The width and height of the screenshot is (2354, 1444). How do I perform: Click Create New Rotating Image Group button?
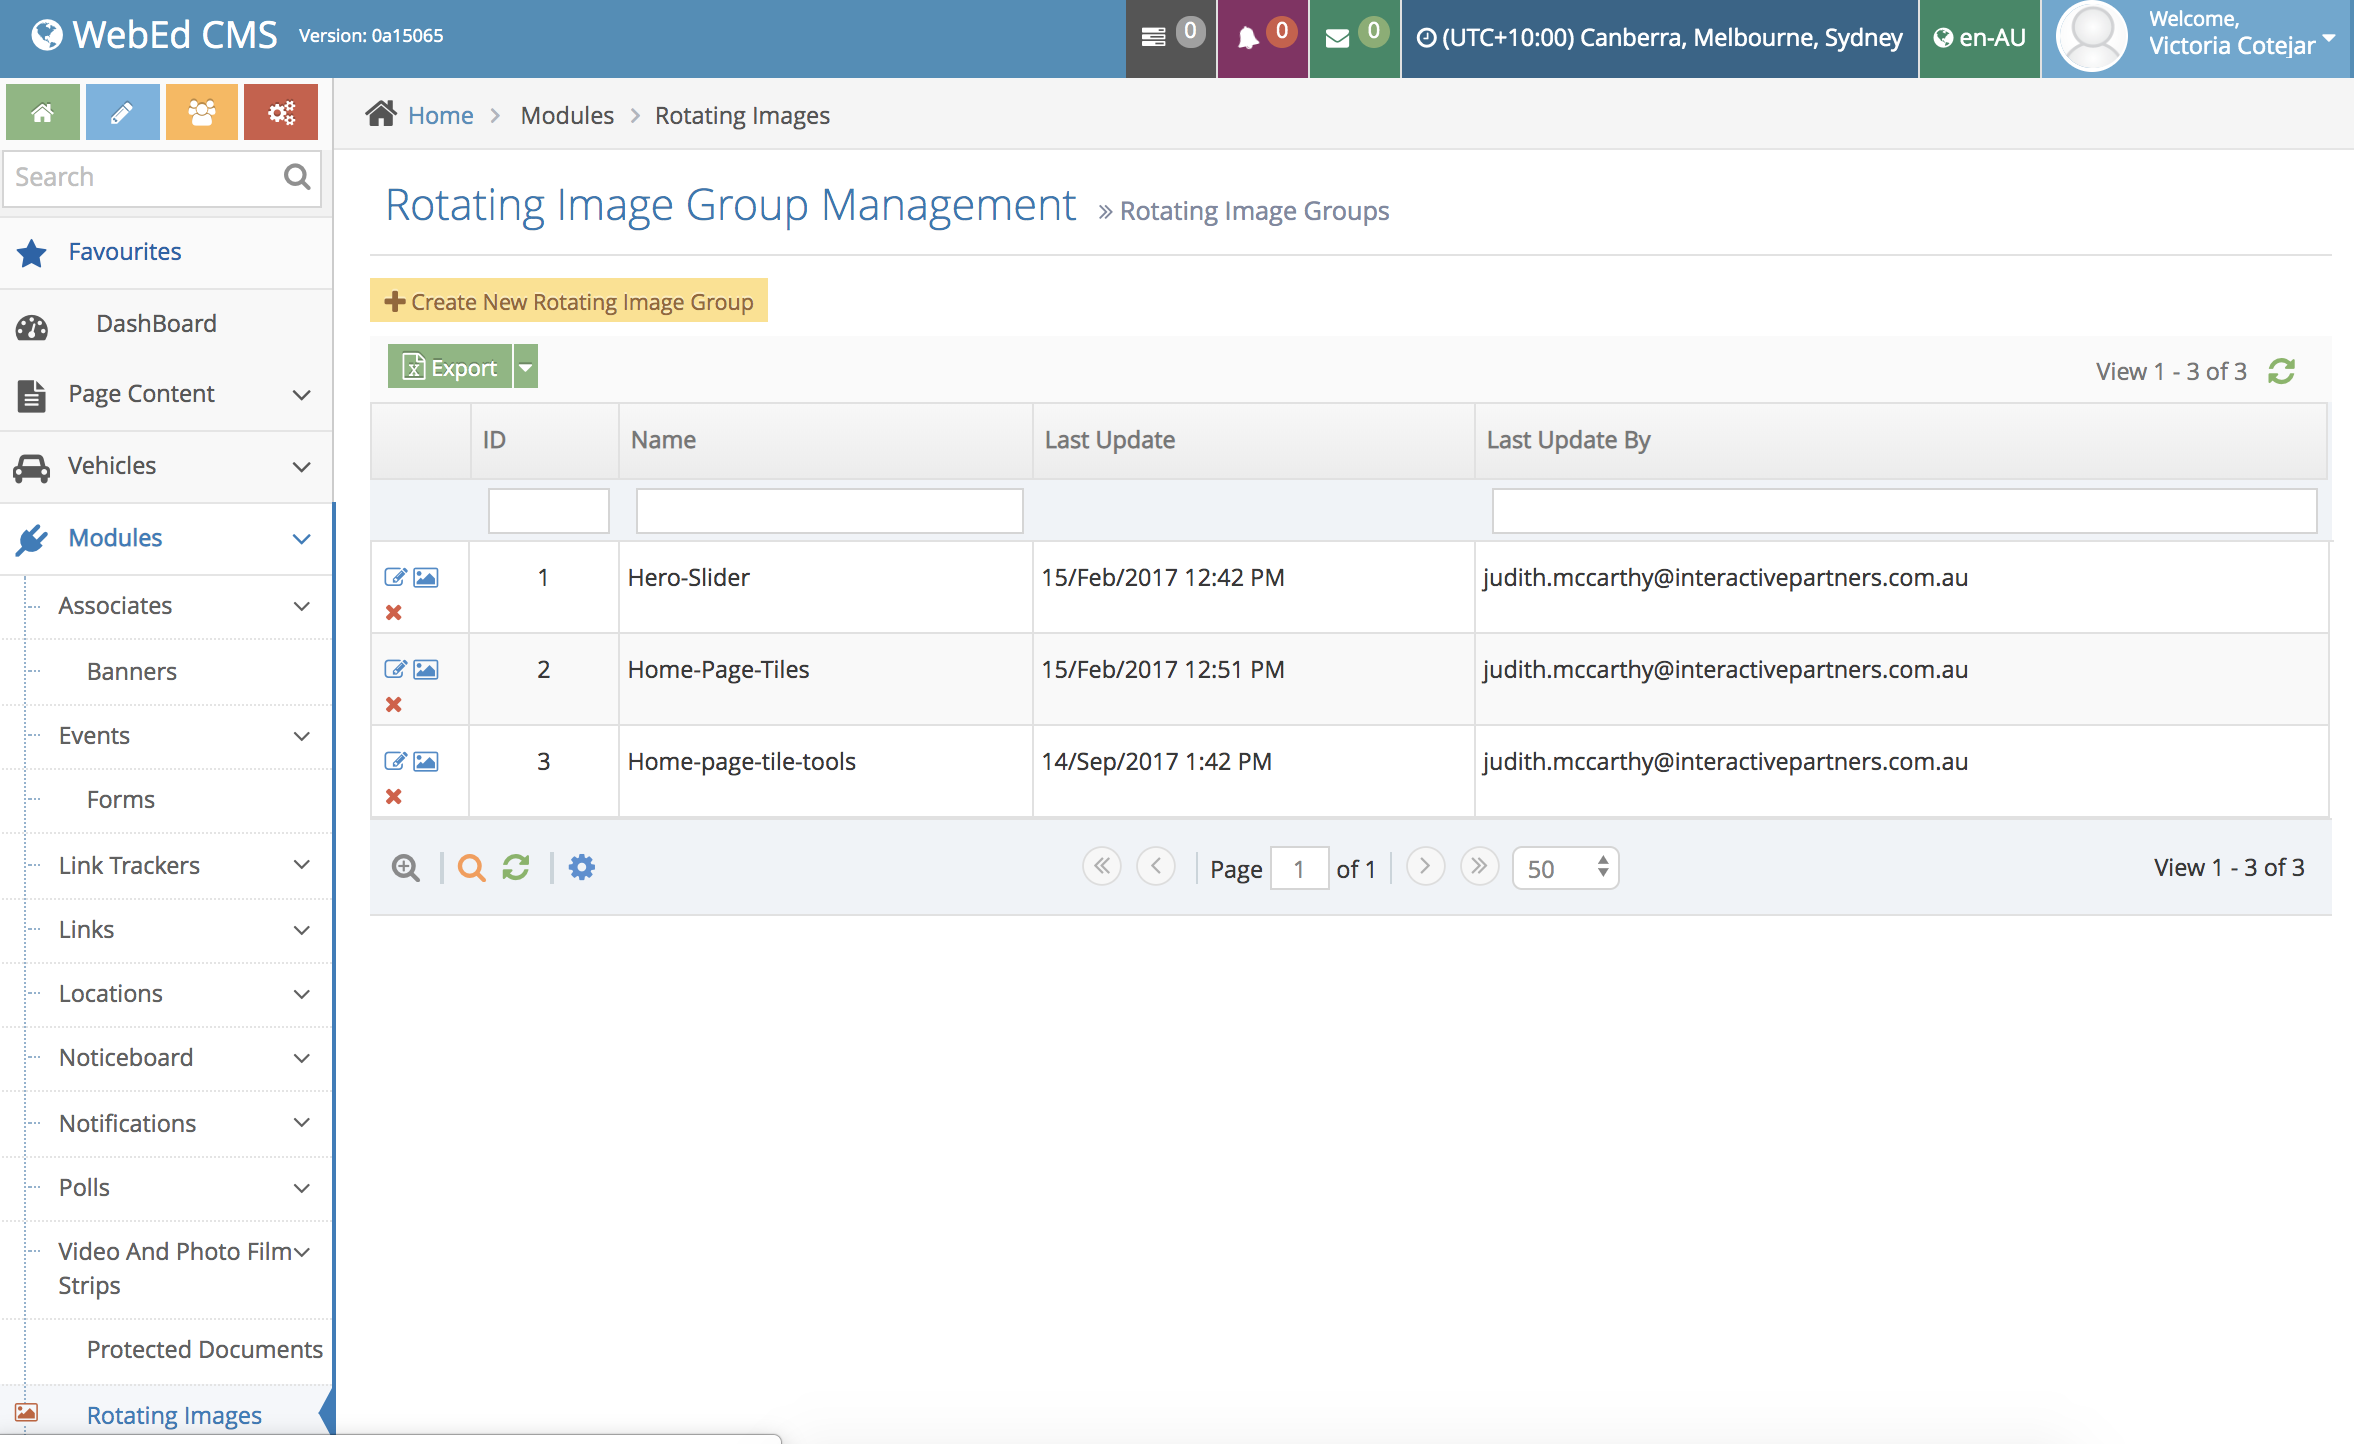click(569, 301)
